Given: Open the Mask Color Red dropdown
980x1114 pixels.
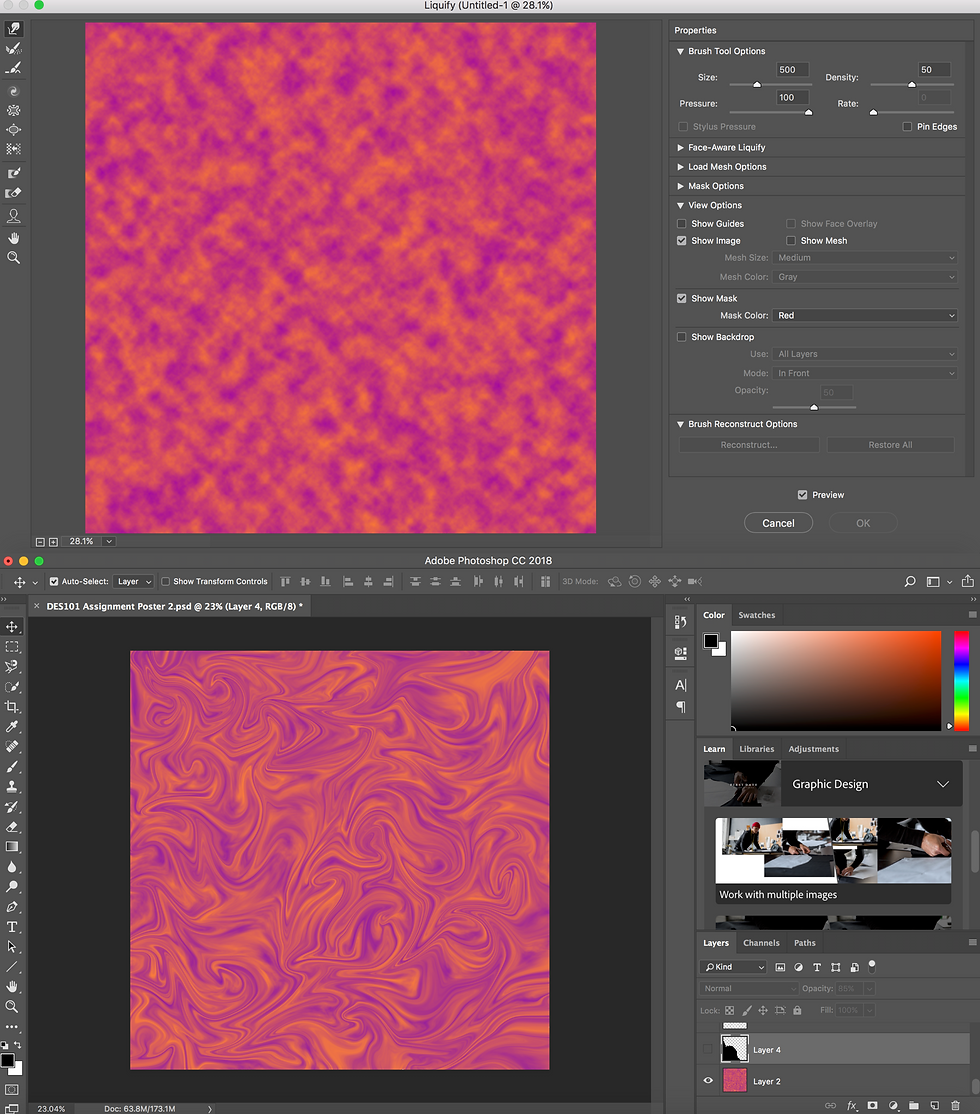Looking at the screenshot, I should click(x=865, y=315).
